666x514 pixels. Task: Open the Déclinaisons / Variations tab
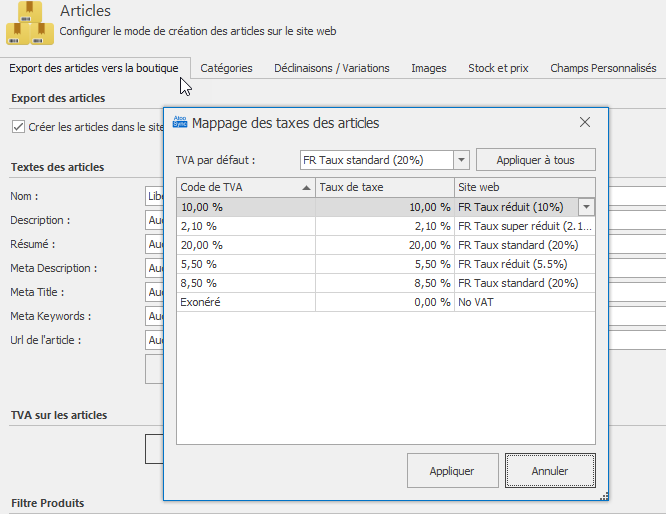pyautogui.click(x=332, y=68)
